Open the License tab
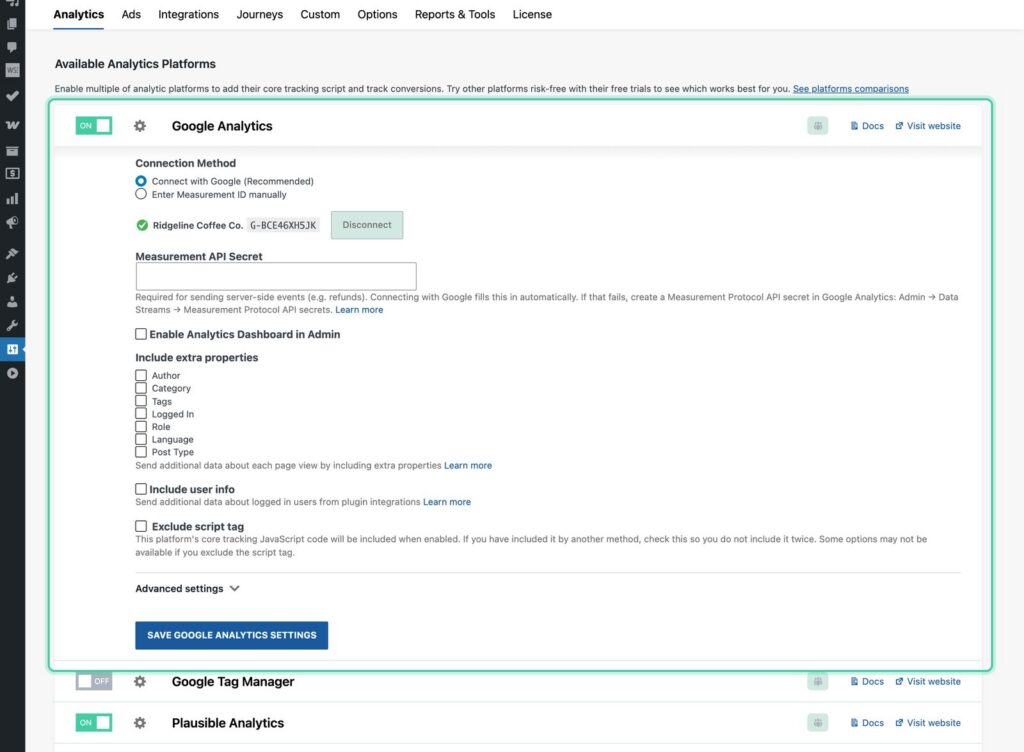1024x752 pixels. [532, 14]
